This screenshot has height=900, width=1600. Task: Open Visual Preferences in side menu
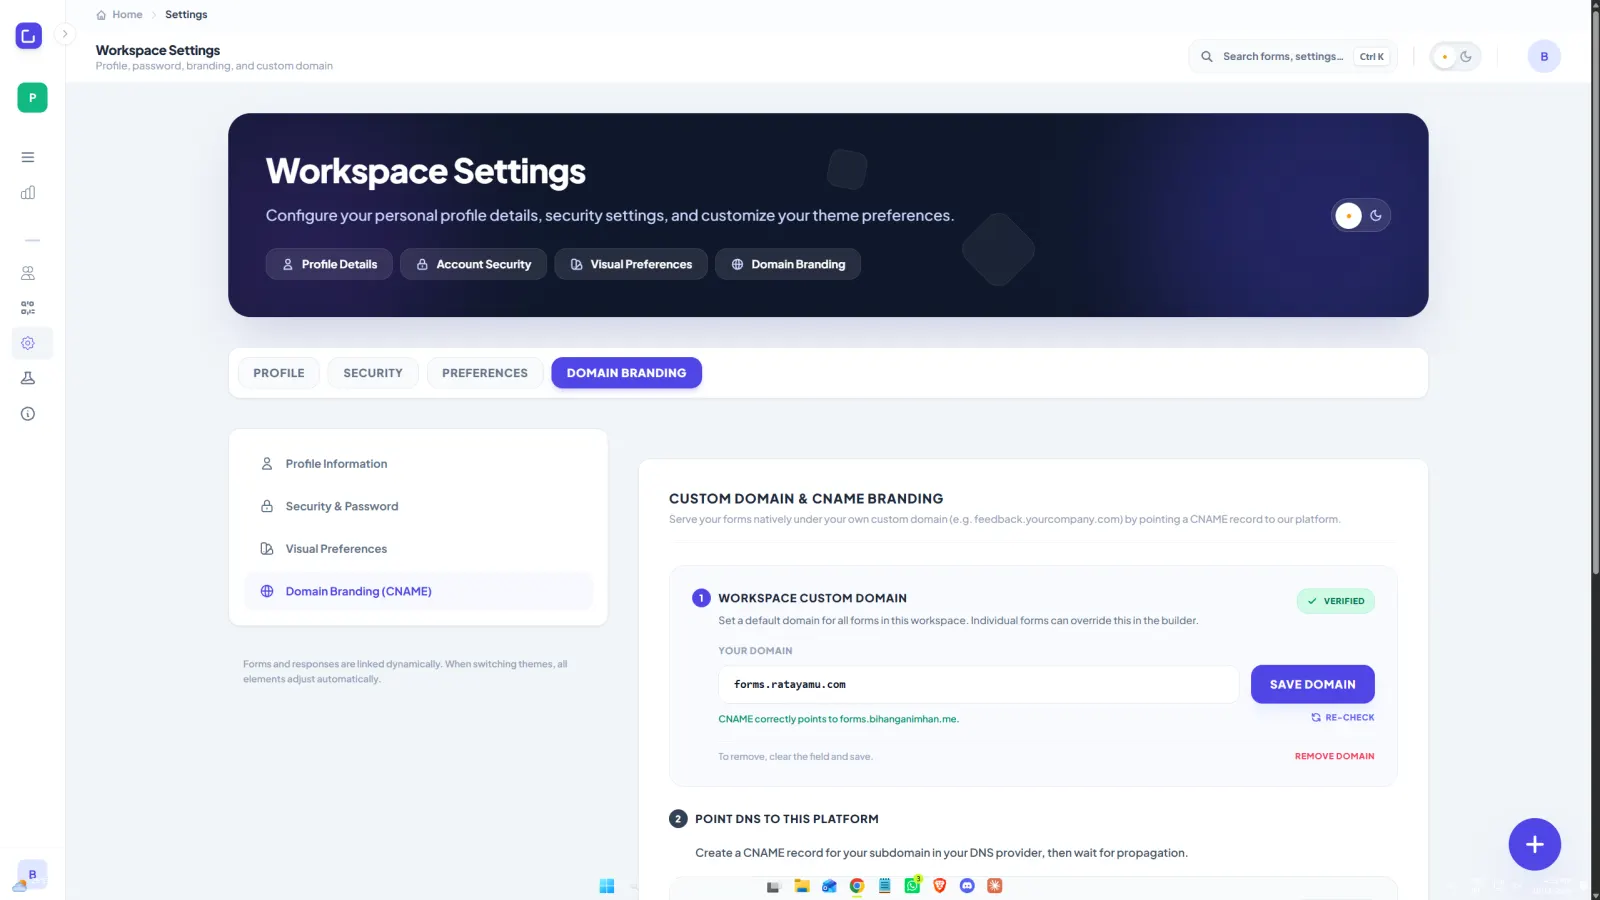[419, 549]
